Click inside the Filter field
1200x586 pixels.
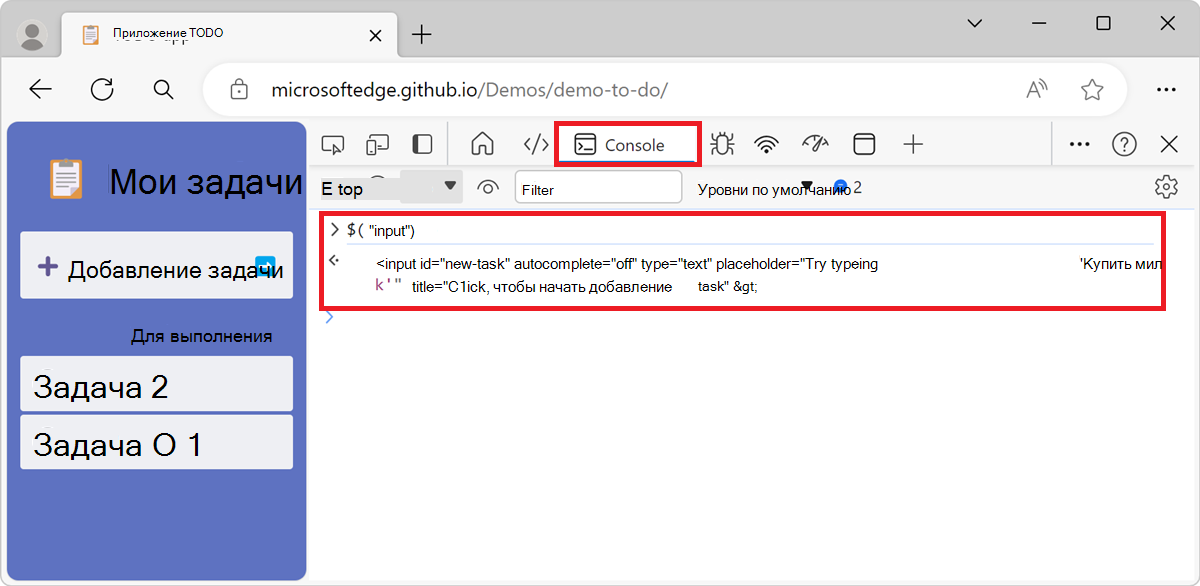[x=598, y=187]
